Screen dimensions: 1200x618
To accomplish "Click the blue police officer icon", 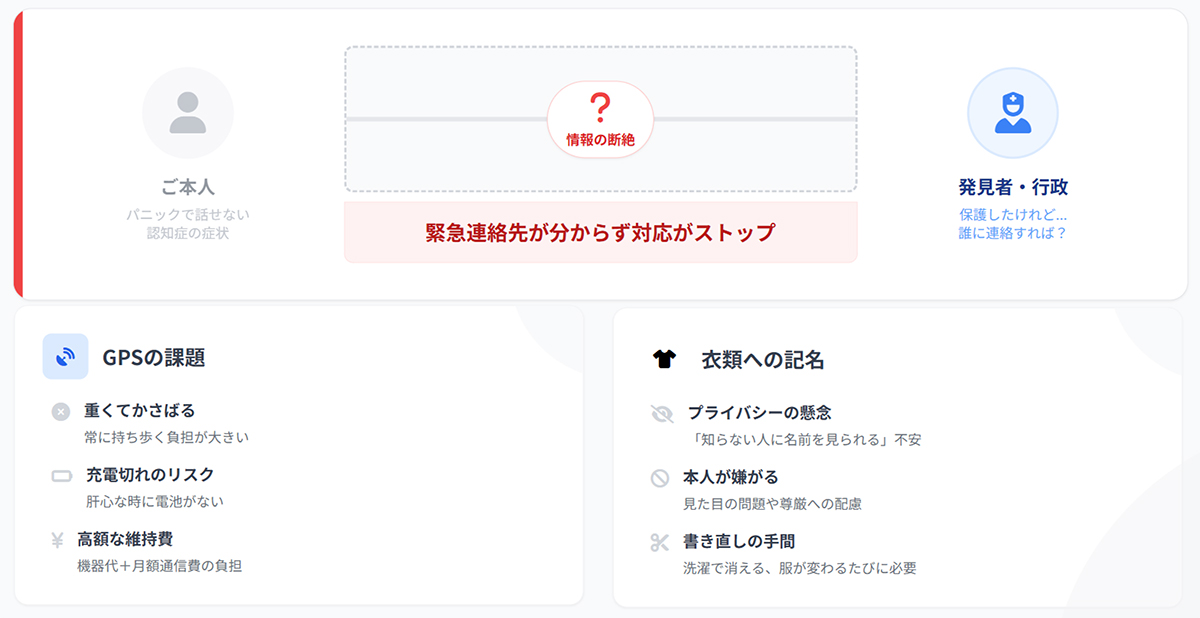I will point(1012,113).
